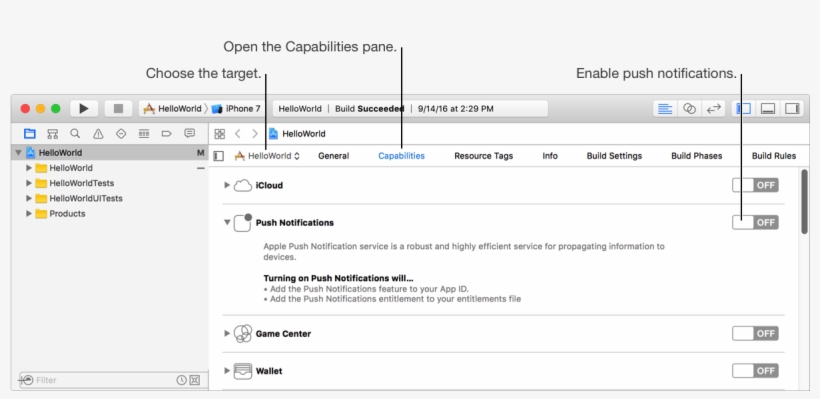Viewport: 820px width, 399px height.
Task: Open the Build Phases tab
Action: tap(697, 156)
